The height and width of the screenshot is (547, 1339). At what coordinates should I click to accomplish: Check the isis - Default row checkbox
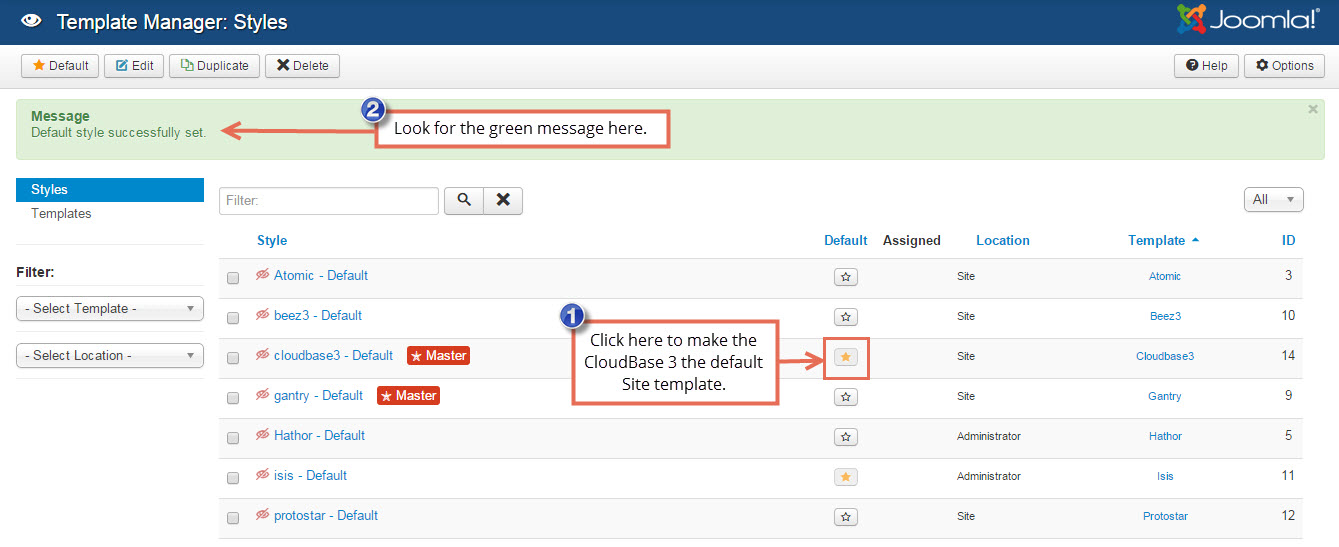click(x=233, y=478)
